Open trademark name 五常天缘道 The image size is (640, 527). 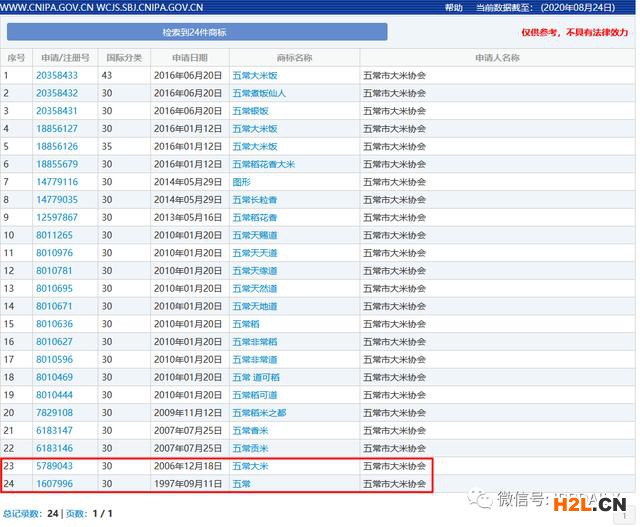coord(255,271)
